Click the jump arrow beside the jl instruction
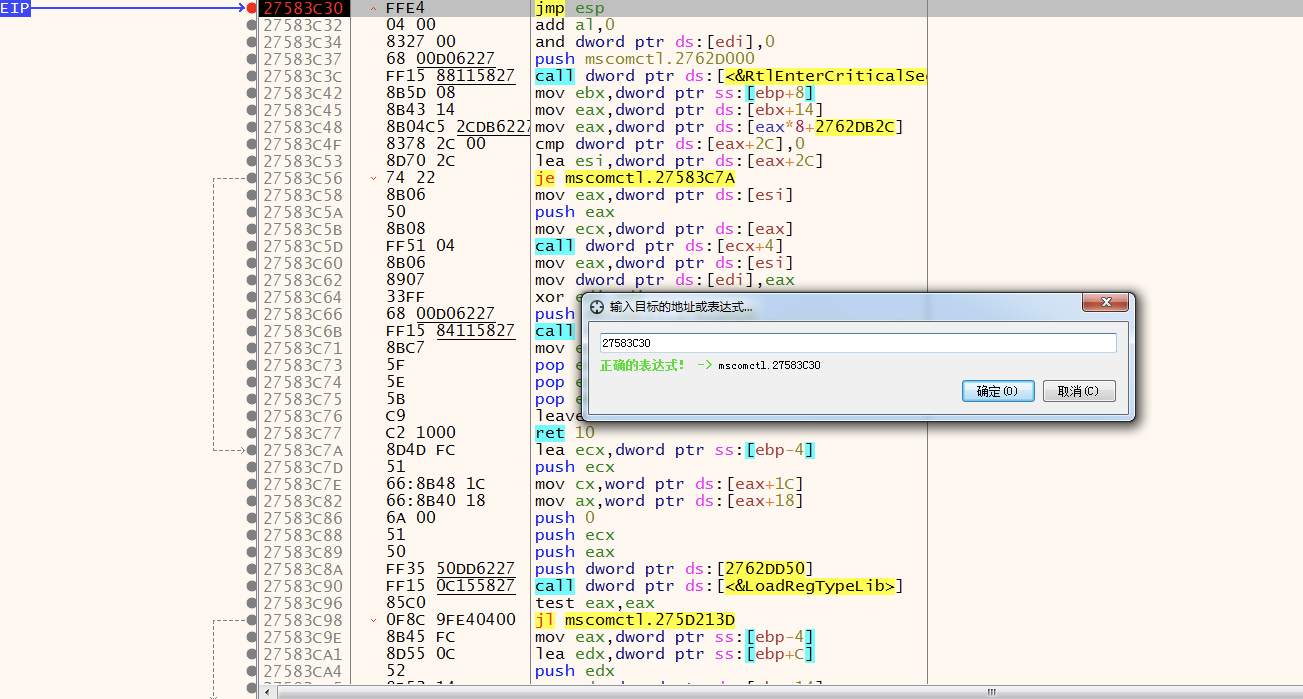1303x699 pixels. (x=374, y=620)
